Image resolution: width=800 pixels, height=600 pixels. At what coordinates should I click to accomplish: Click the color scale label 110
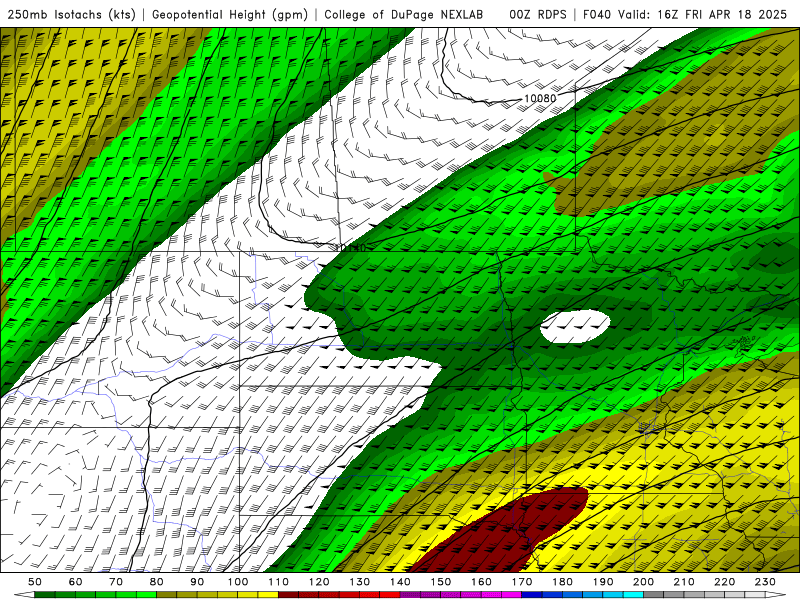(x=279, y=582)
